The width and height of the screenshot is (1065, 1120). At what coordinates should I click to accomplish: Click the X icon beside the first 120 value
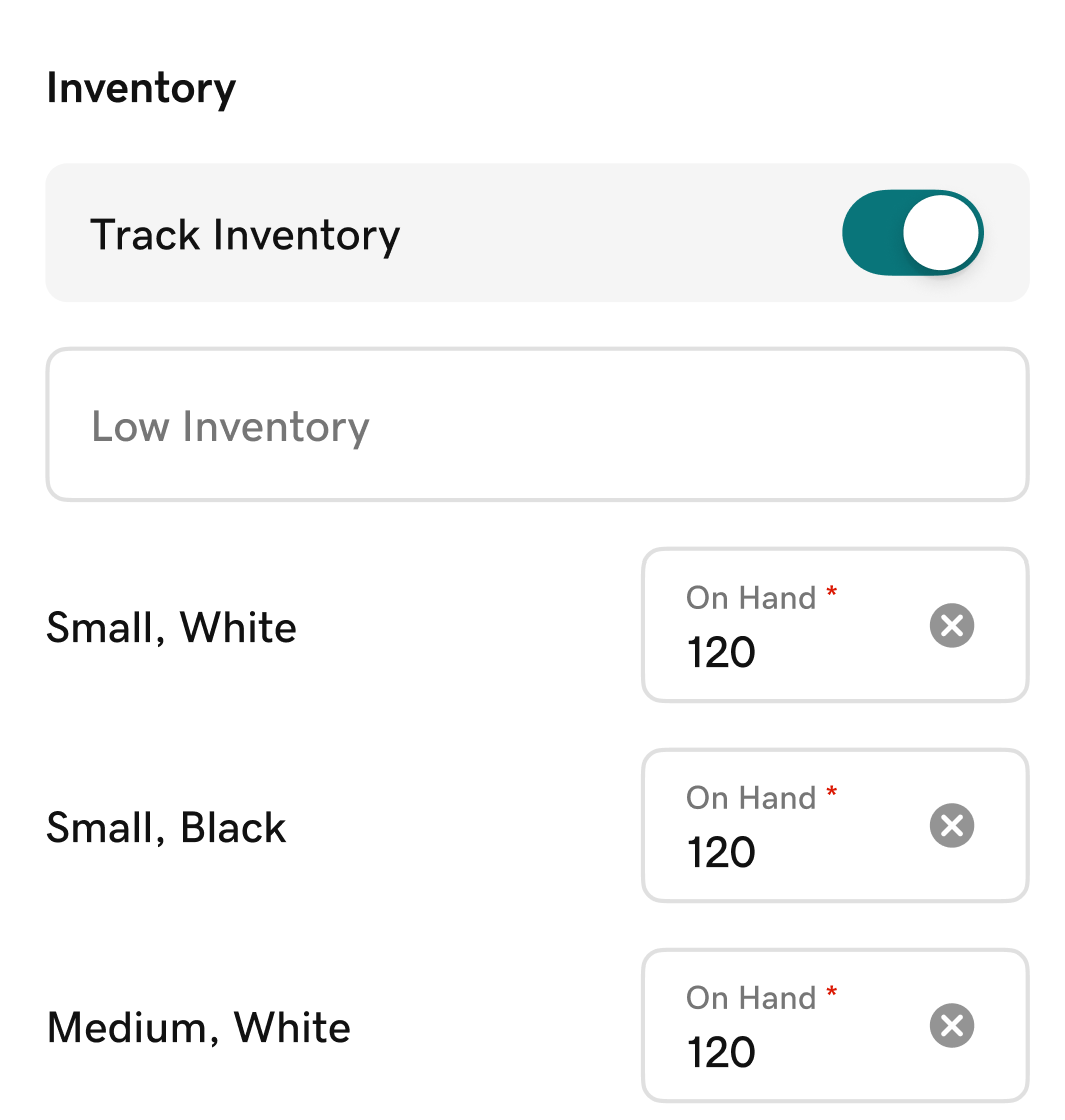[x=951, y=625]
